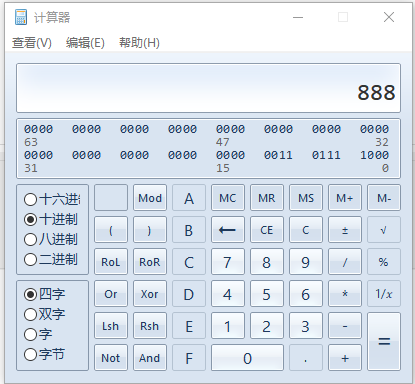Click the minus subtraction button
This screenshot has height=384, width=415.
point(345,326)
